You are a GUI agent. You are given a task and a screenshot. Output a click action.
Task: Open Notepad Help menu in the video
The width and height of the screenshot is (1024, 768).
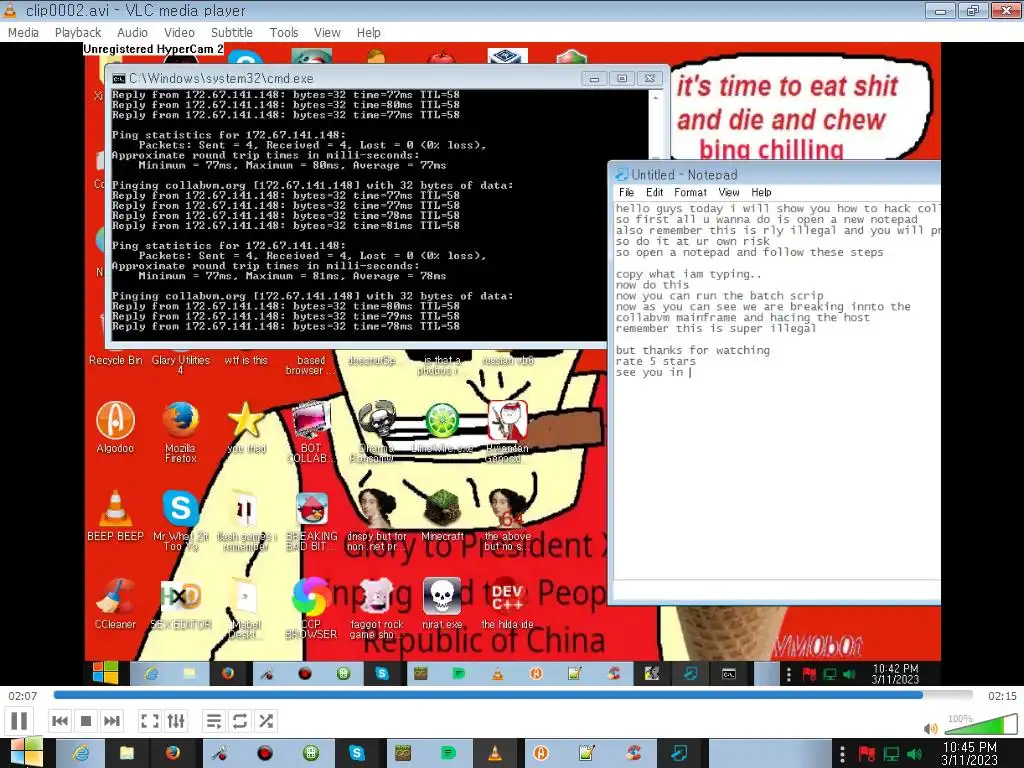click(761, 192)
